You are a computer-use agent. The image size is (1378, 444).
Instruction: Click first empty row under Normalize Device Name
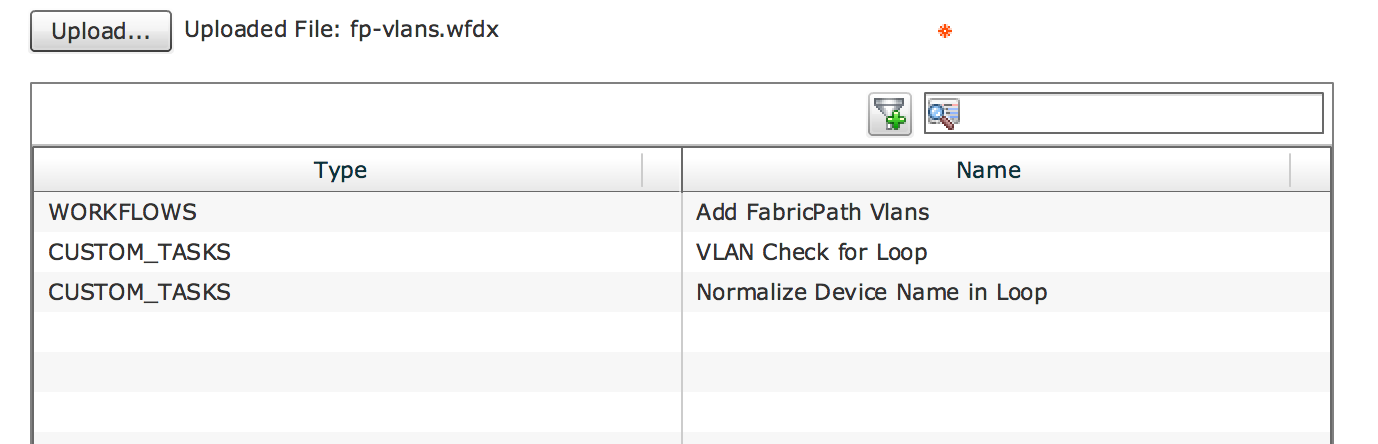[x=1006, y=332]
